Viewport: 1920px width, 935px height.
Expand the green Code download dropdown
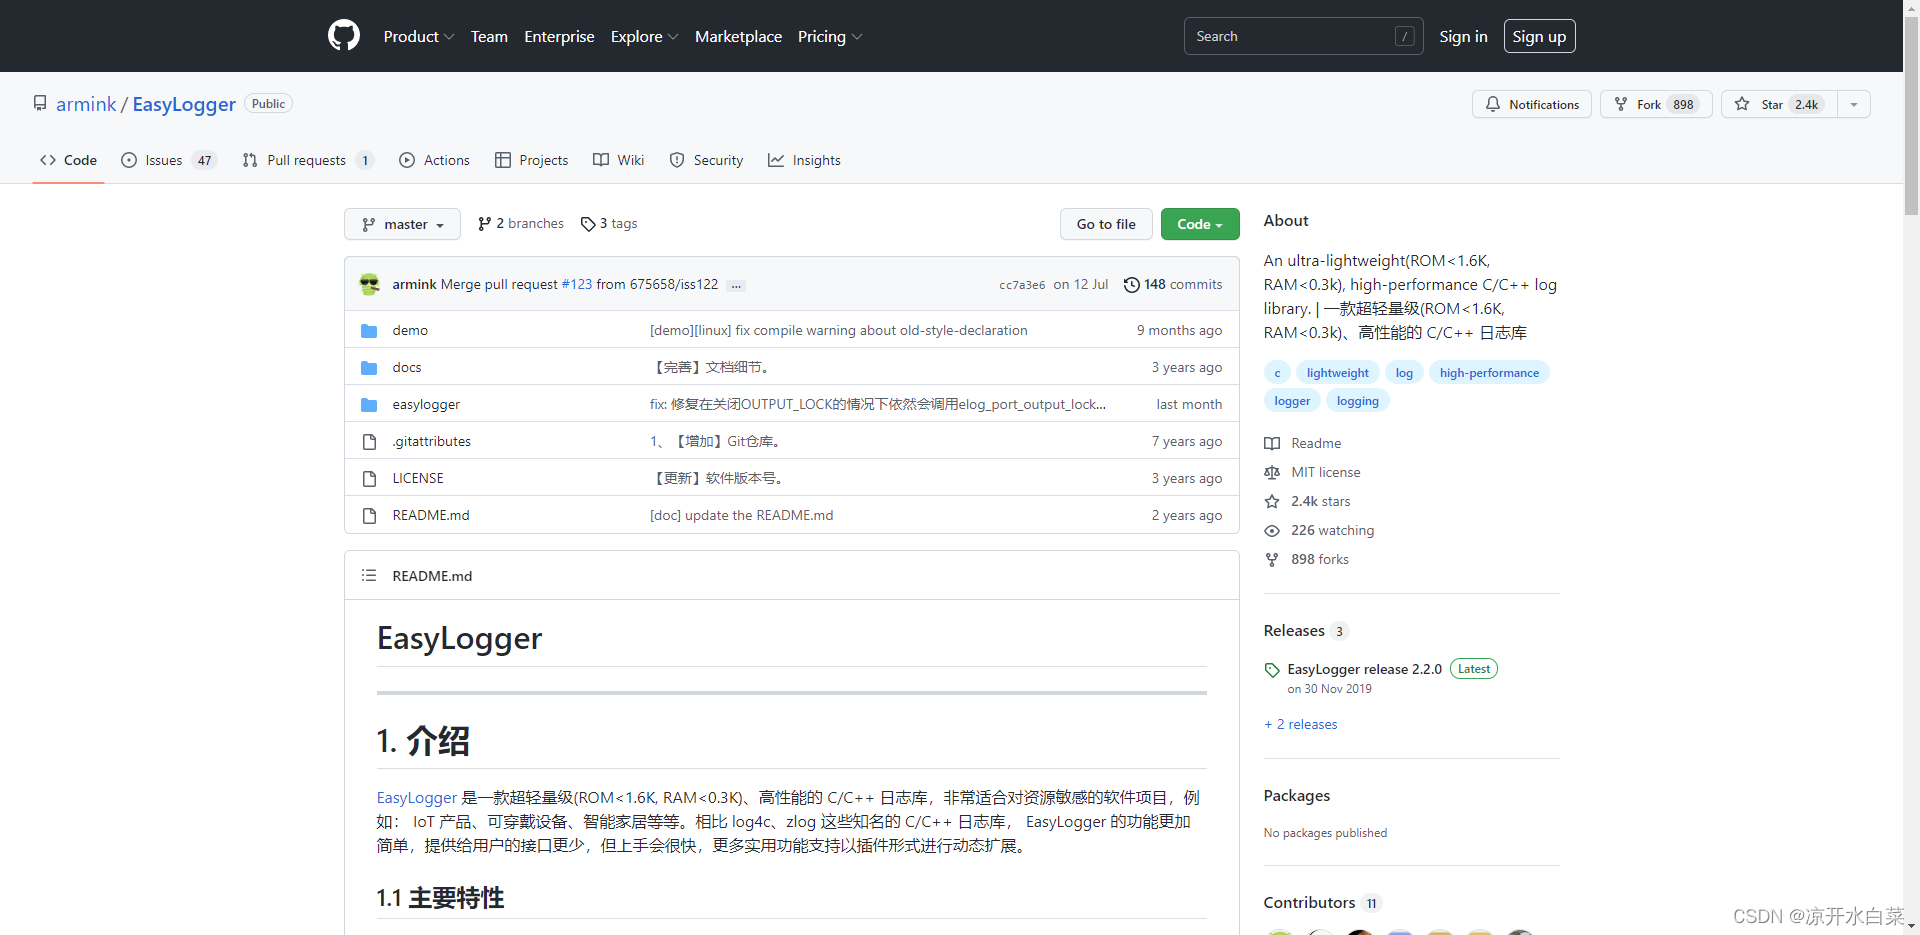tap(1200, 224)
